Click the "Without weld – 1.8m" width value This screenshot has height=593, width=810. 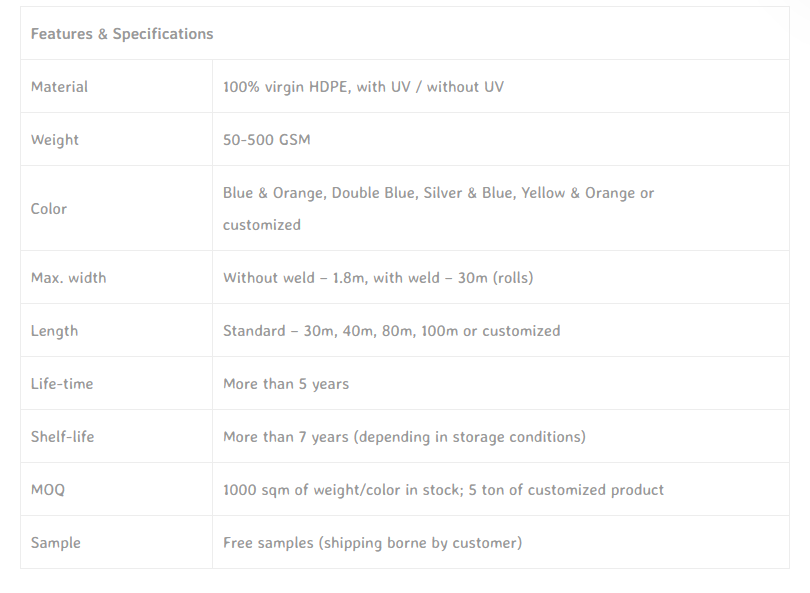click(x=294, y=278)
